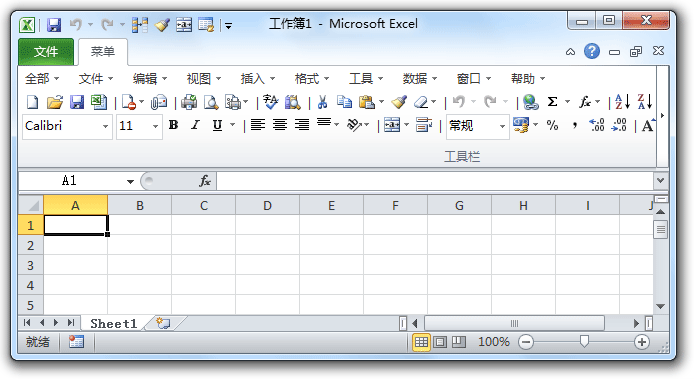694x379 pixels.
Task: Pick the Format Painter brush in toolbar row
Action: (x=399, y=102)
